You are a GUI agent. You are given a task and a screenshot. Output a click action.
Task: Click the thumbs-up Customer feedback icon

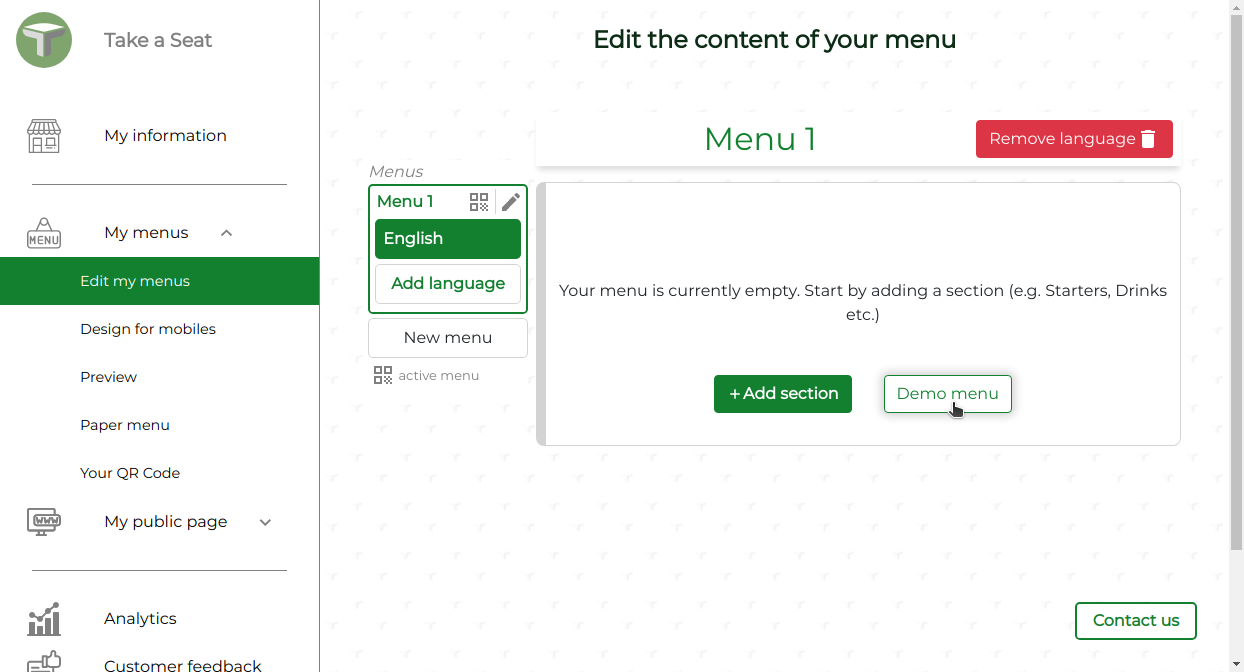tap(44, 661)
